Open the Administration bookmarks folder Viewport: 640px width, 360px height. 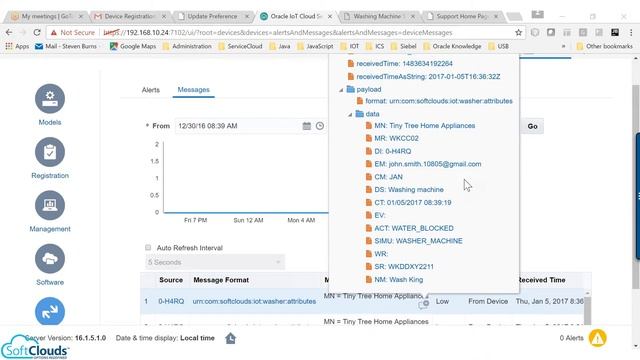[x=187, y=47]
